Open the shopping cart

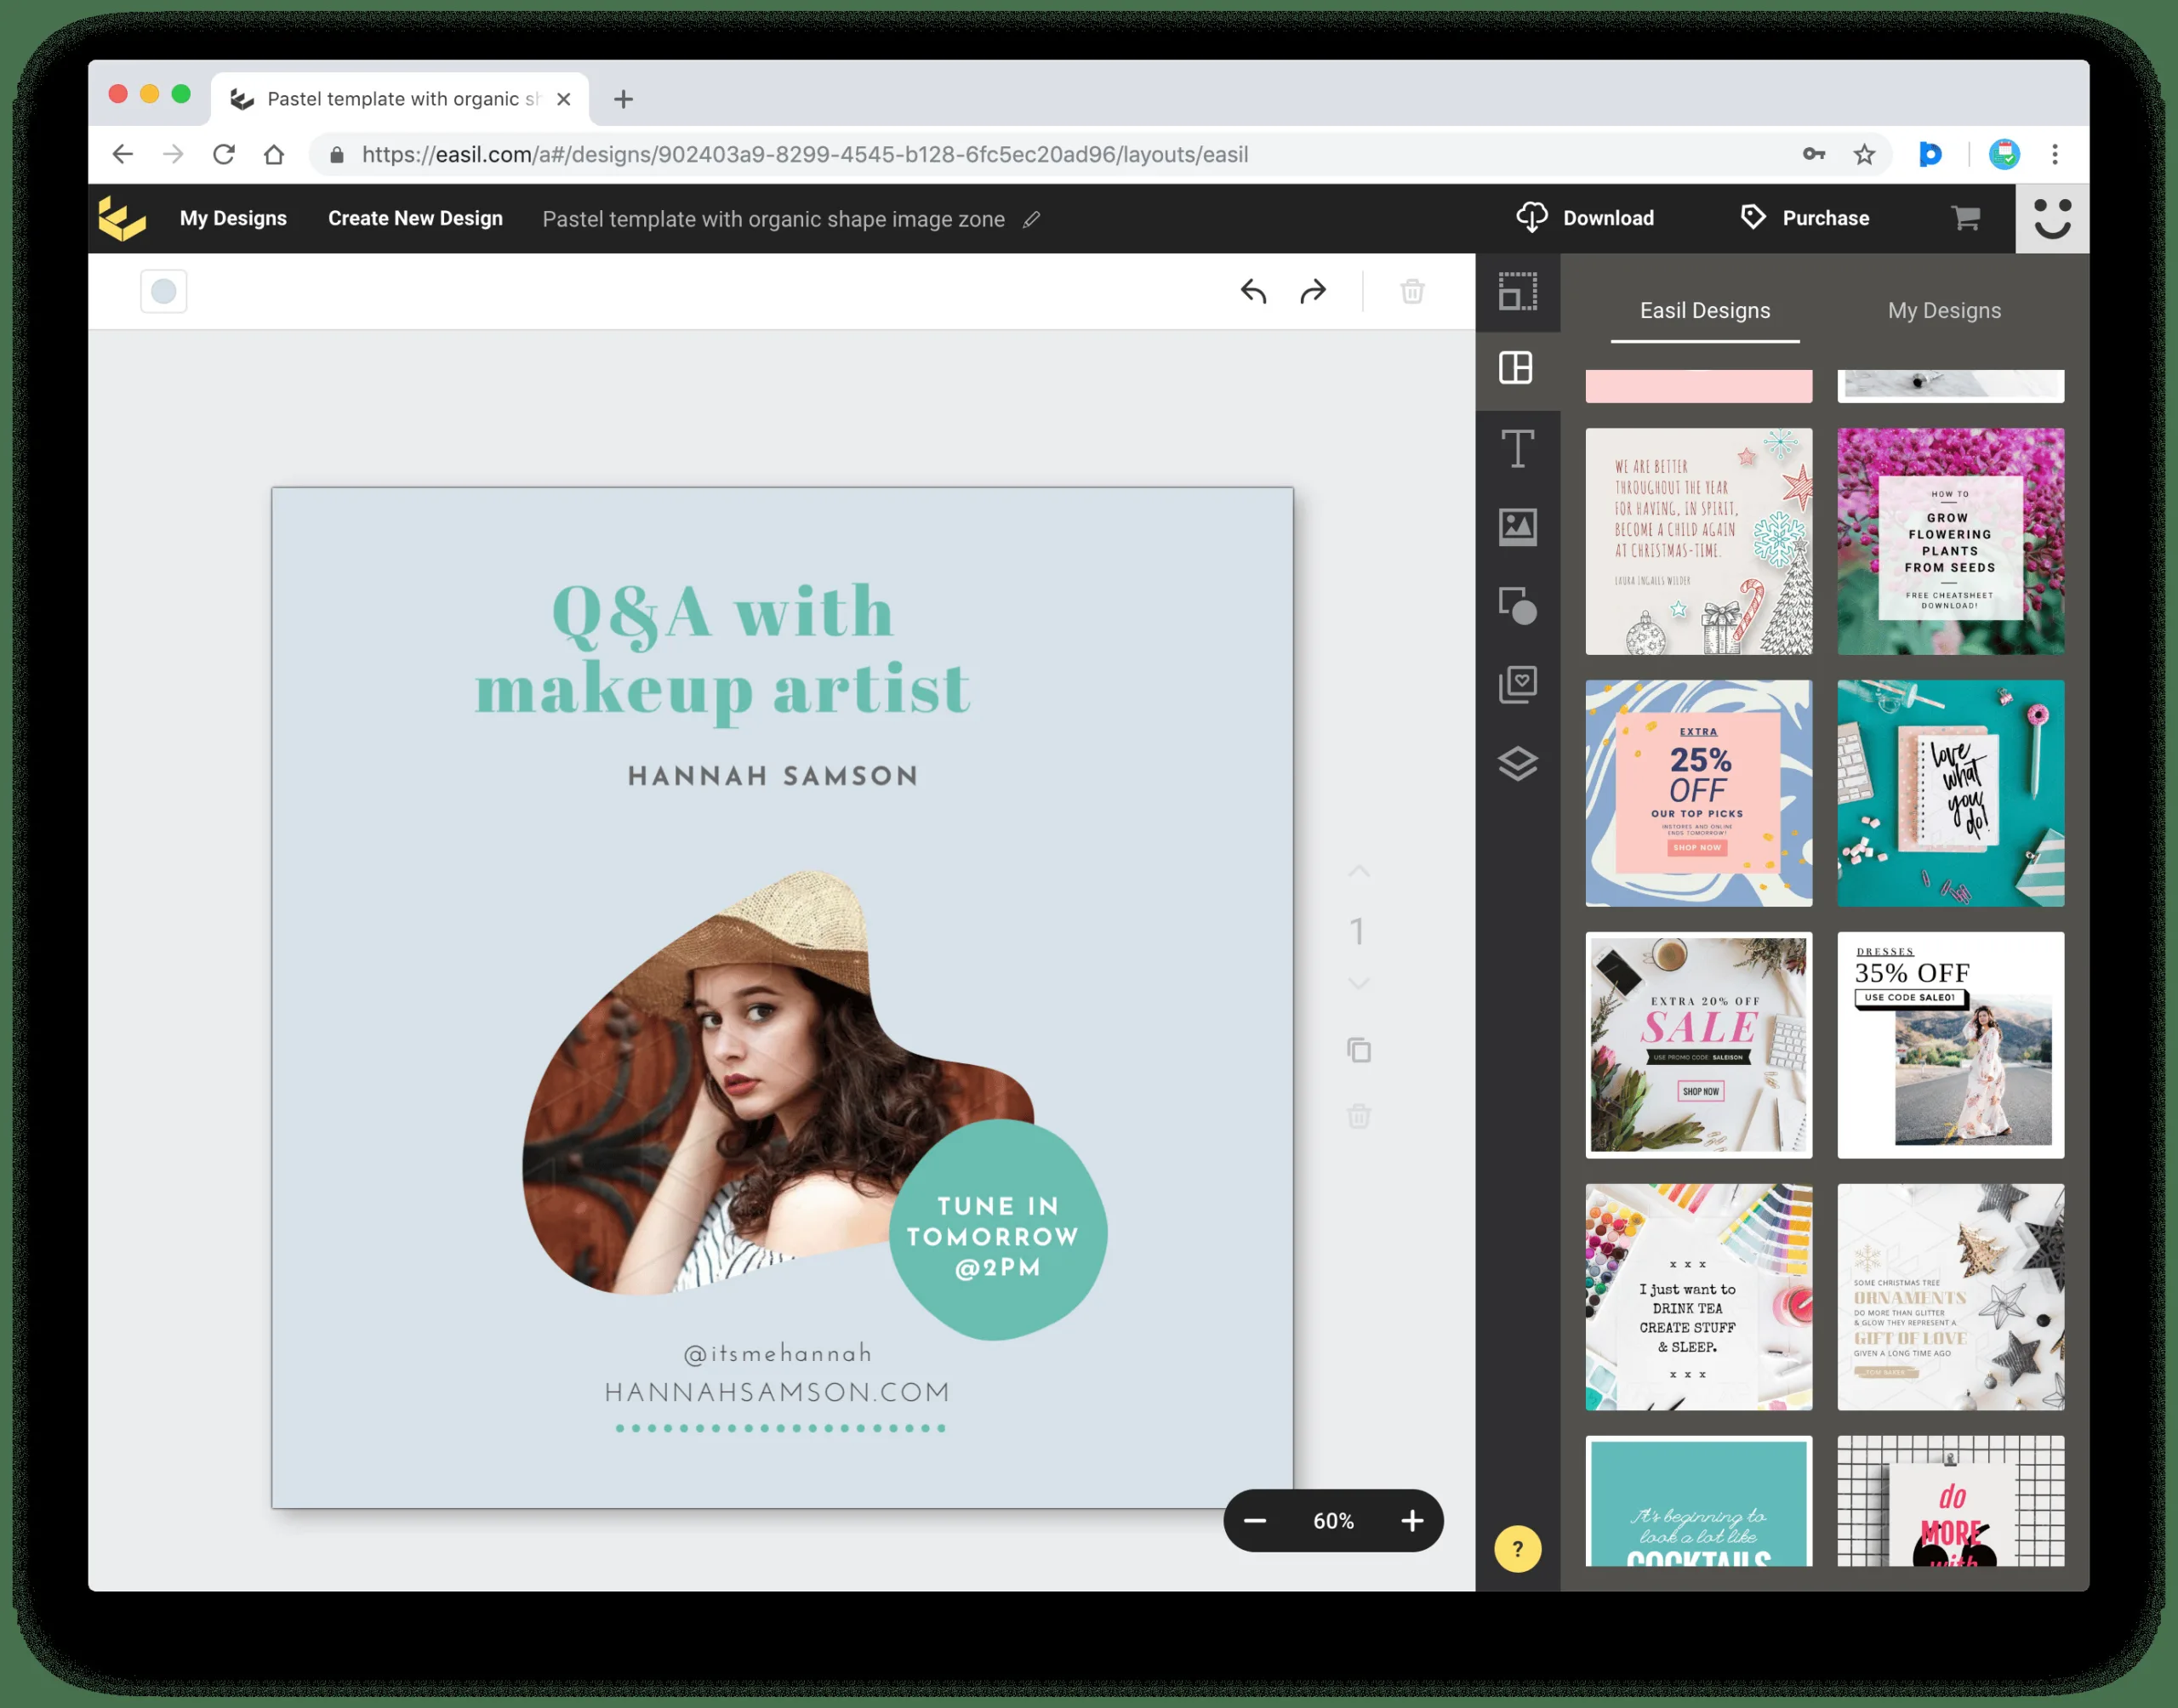[1965, 218]
